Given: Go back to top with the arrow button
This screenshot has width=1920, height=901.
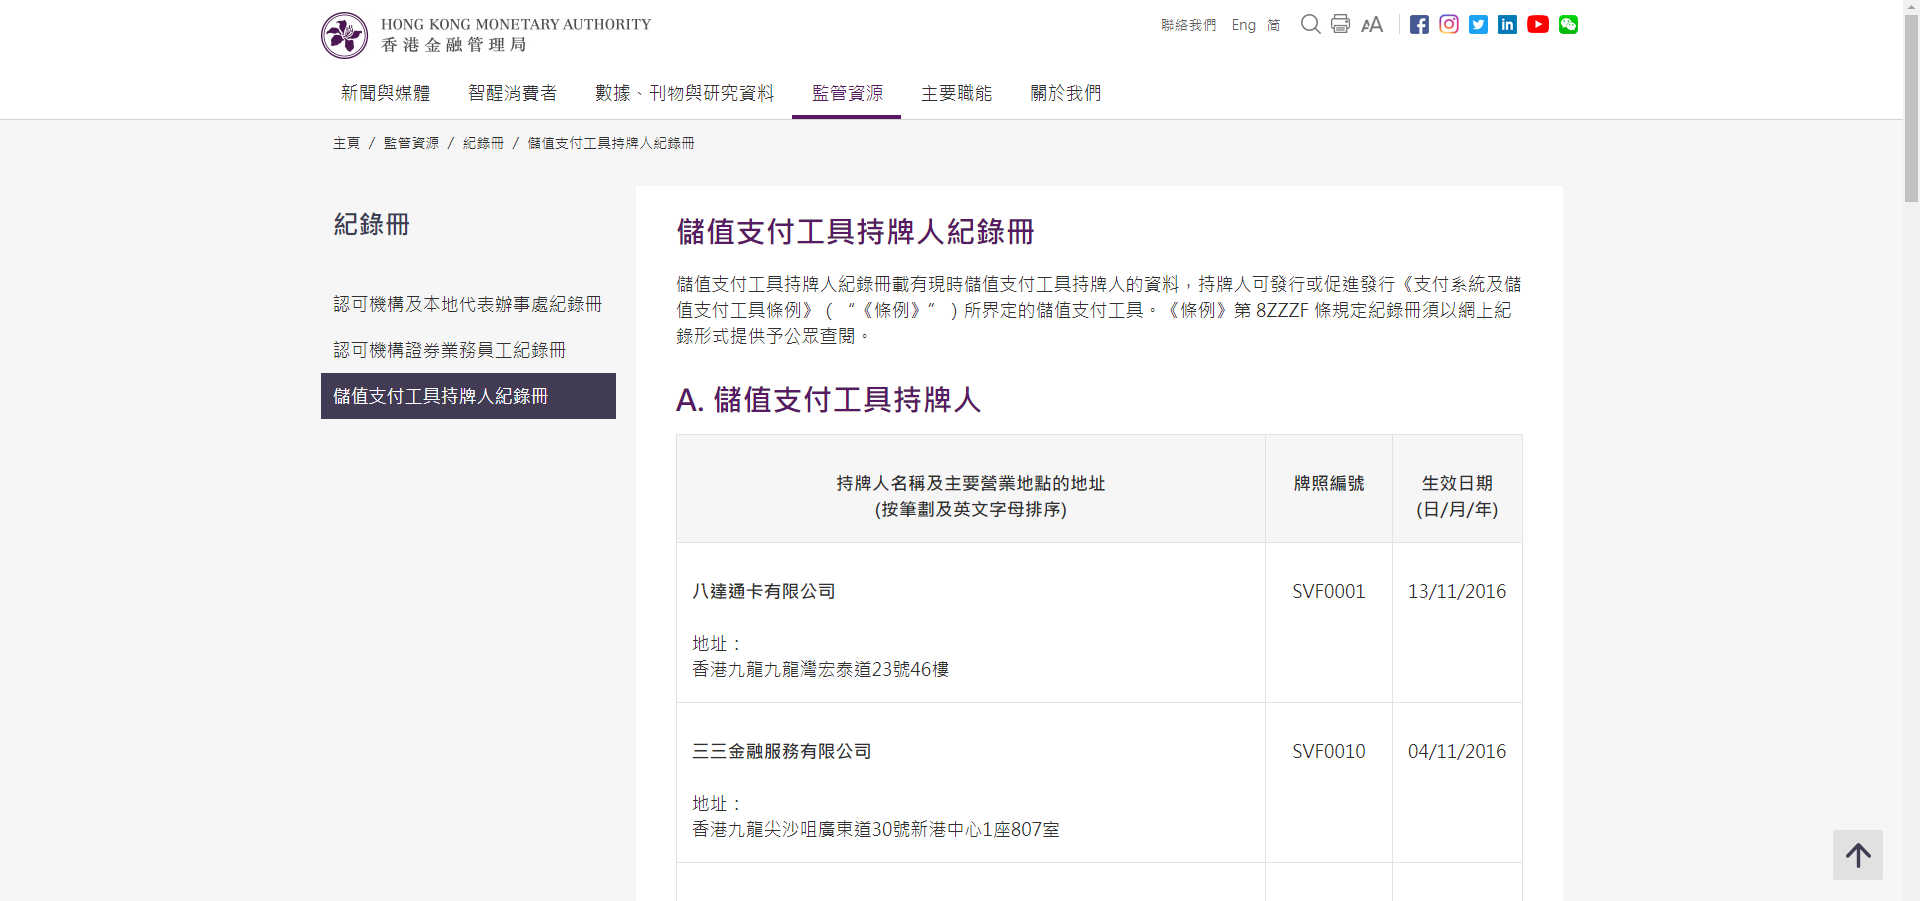Looking at the screenshot, I should click(x=1858, y=855).
